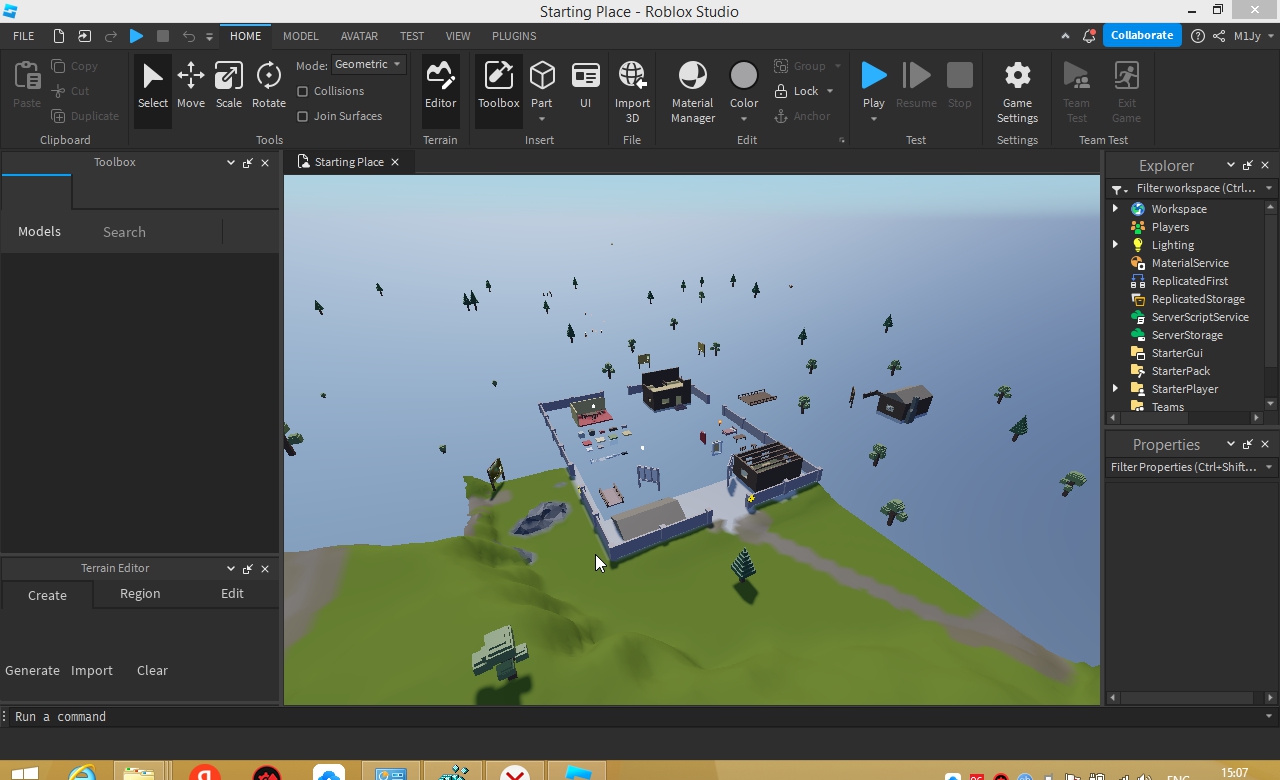
Task: Select the Move tool
Action: pos(190,86)
